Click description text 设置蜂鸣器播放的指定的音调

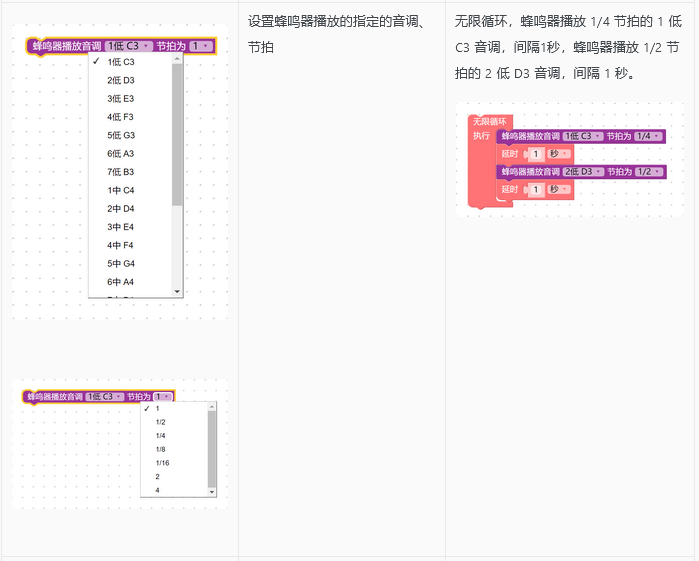(336, 34)
